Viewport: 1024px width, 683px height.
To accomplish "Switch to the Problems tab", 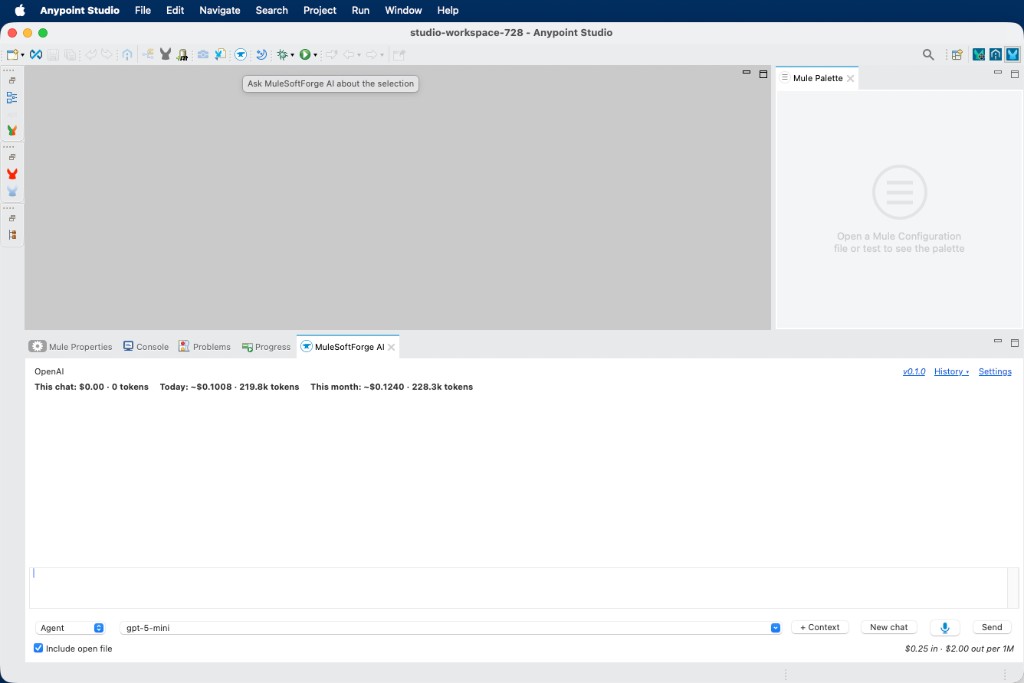I will point(204,347).
